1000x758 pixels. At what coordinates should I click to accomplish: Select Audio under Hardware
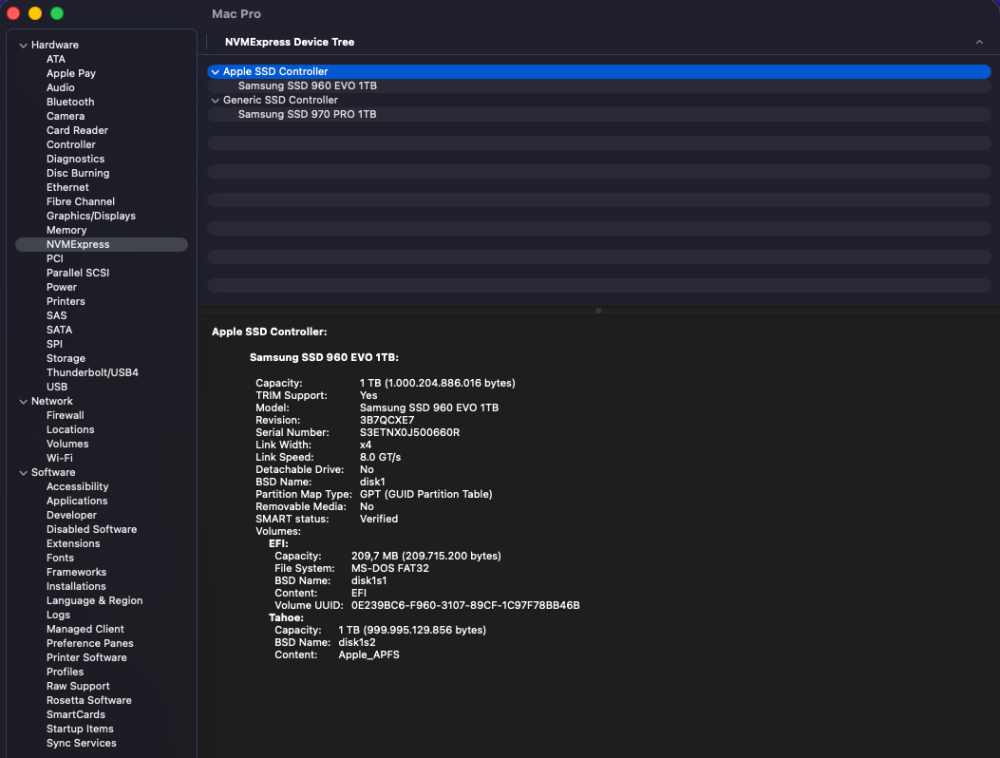click(61, 88)
